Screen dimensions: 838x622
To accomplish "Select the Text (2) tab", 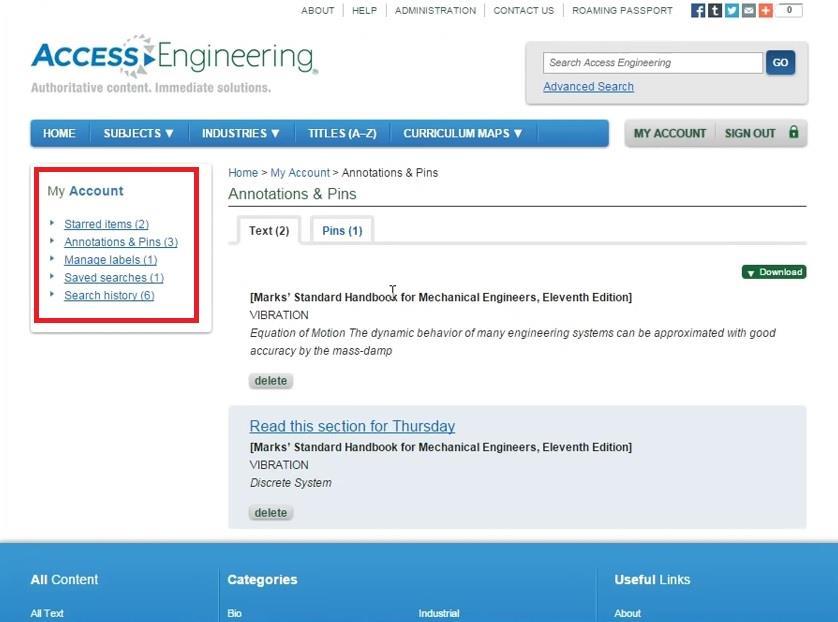I will 269,231.
